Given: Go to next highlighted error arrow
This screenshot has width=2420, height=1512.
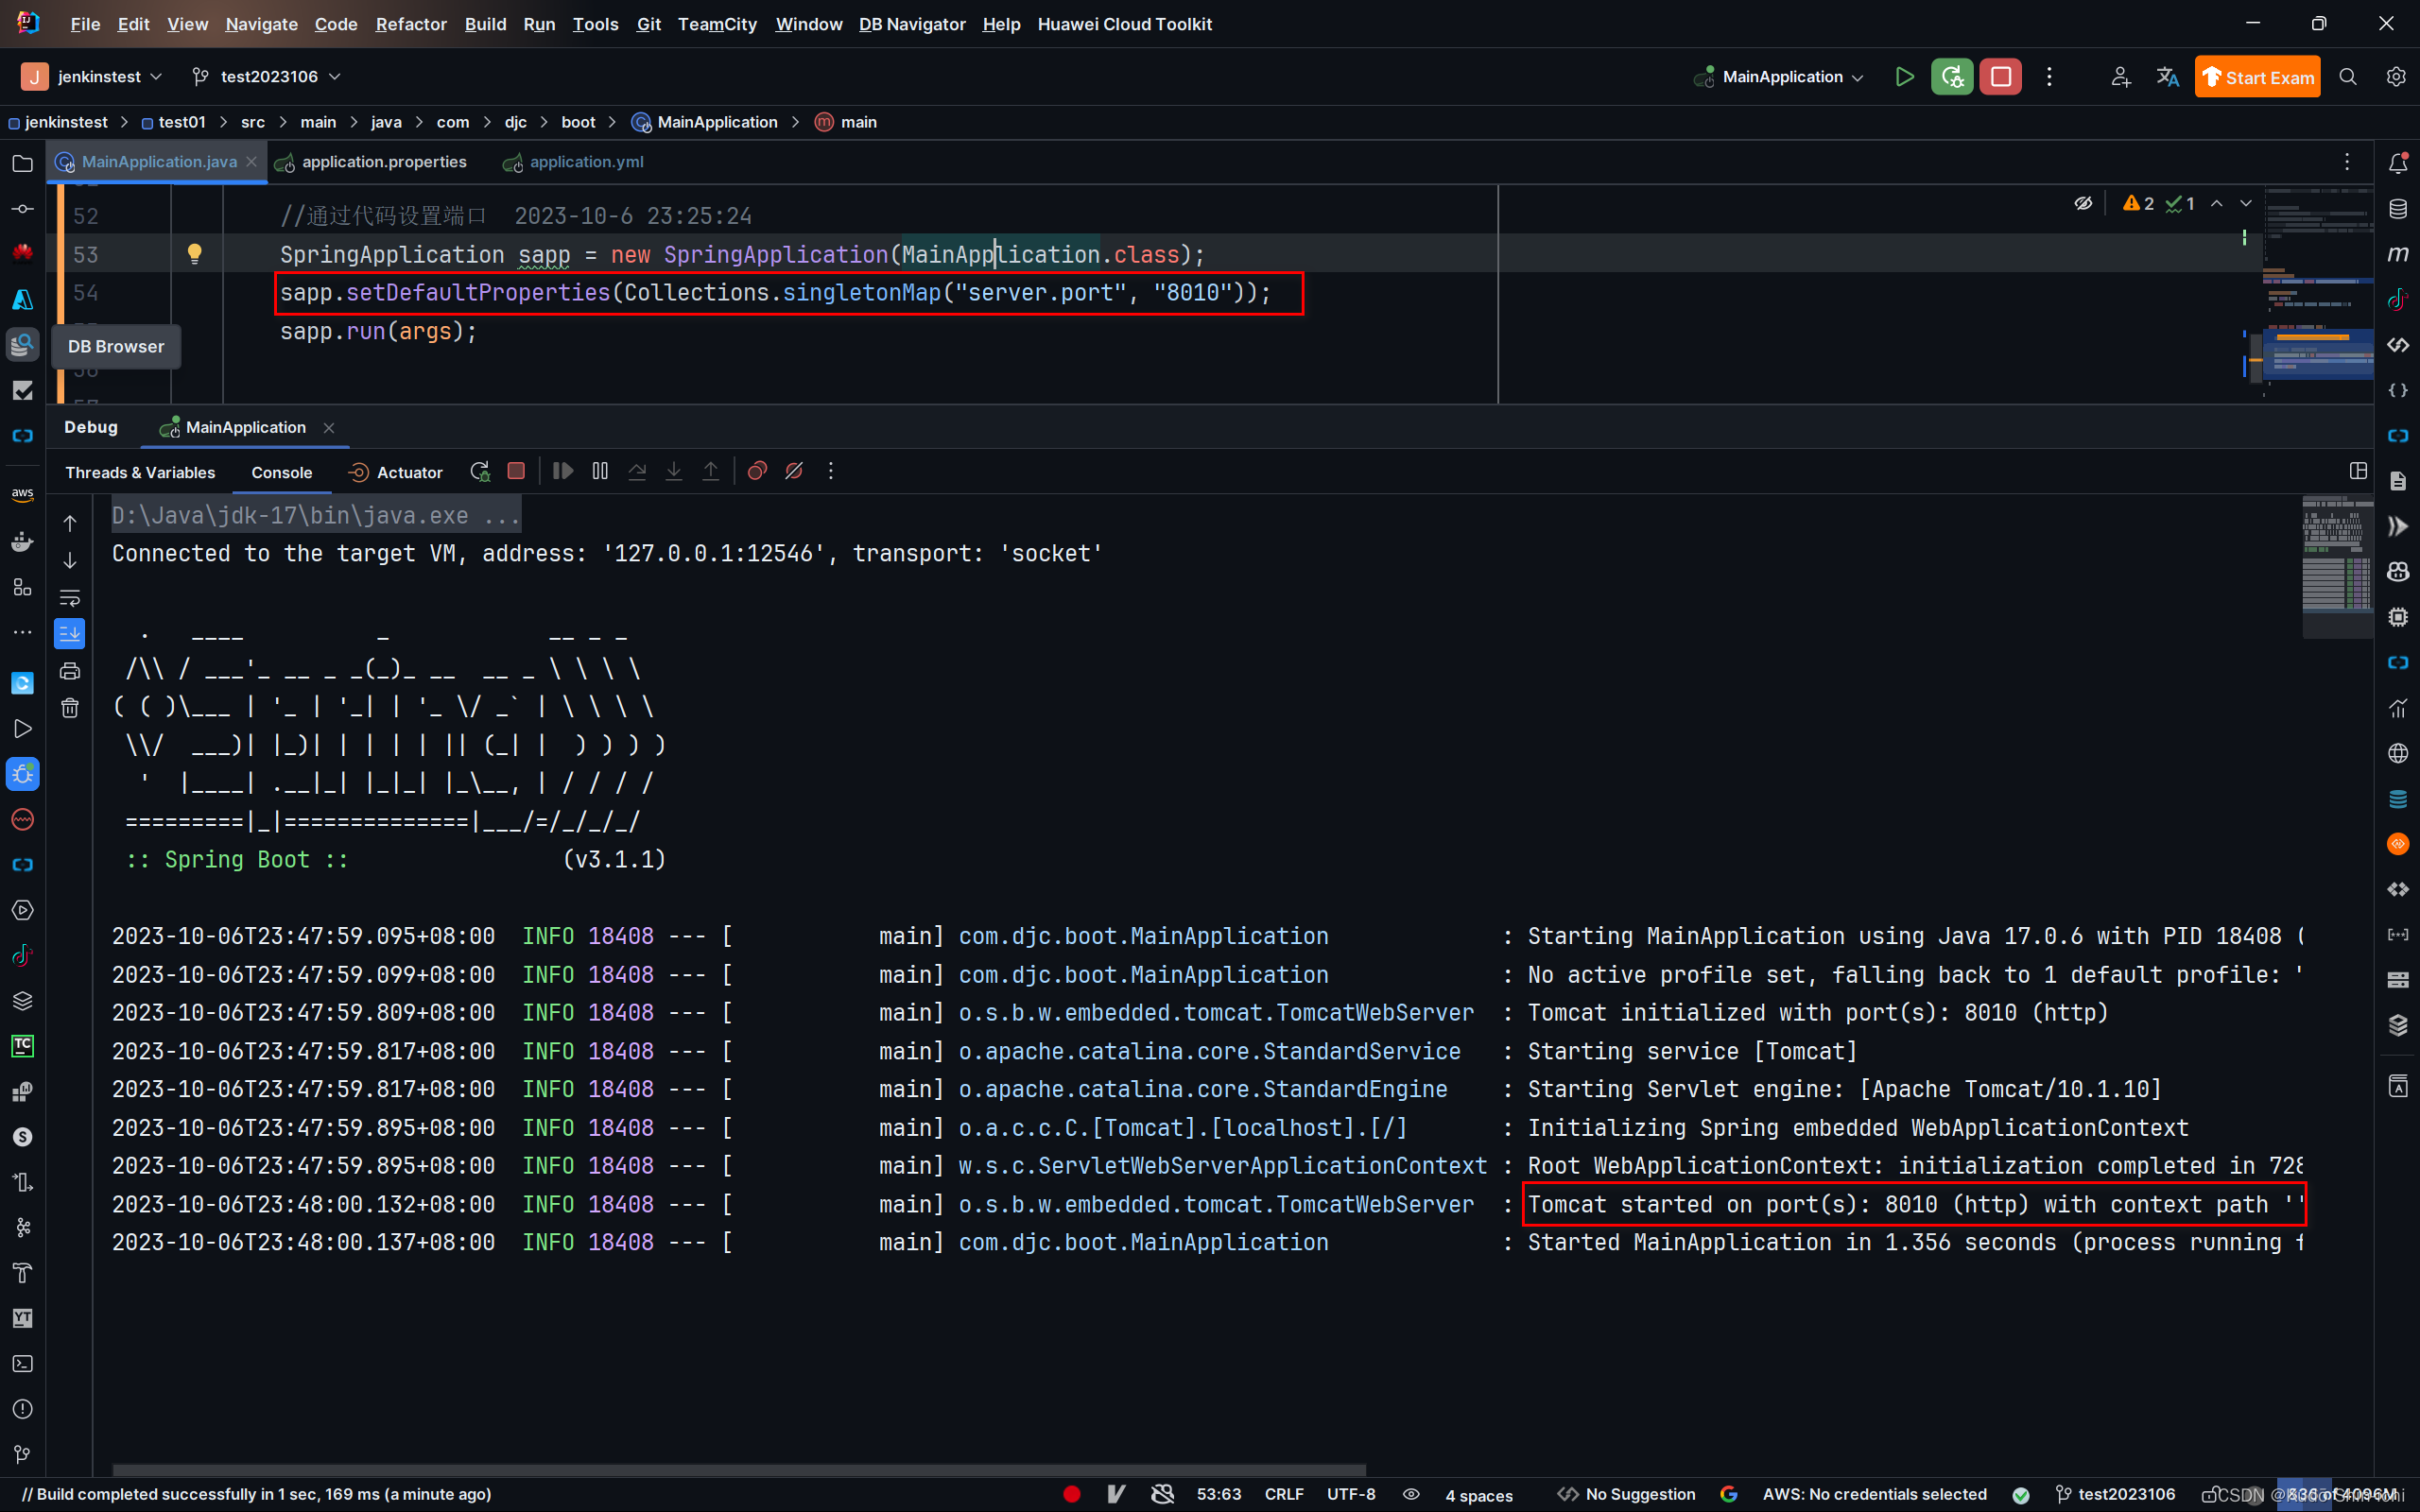Looking at the screenshot, I should click(2246, 203).
